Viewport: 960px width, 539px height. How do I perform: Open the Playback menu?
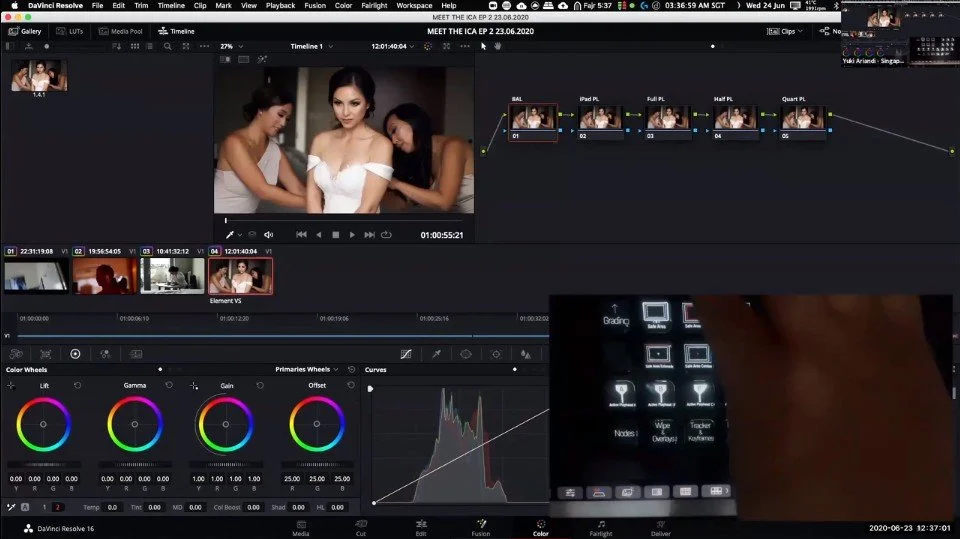click(280, 6)
